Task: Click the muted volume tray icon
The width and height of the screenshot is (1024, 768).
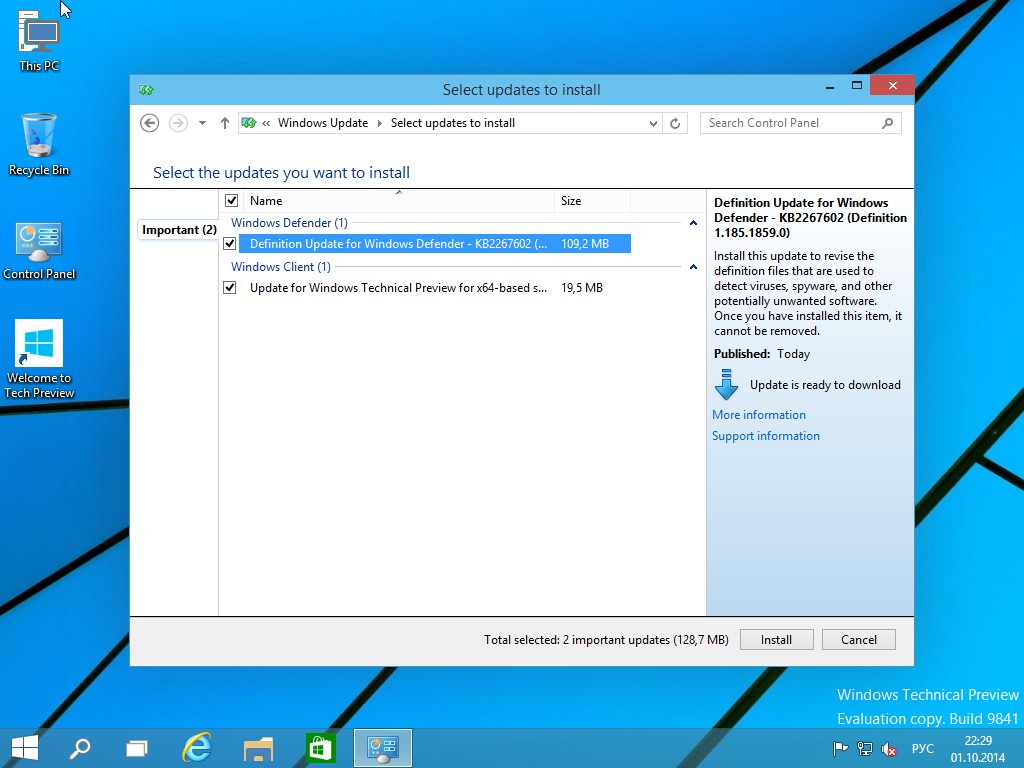Action: point(888,748)
